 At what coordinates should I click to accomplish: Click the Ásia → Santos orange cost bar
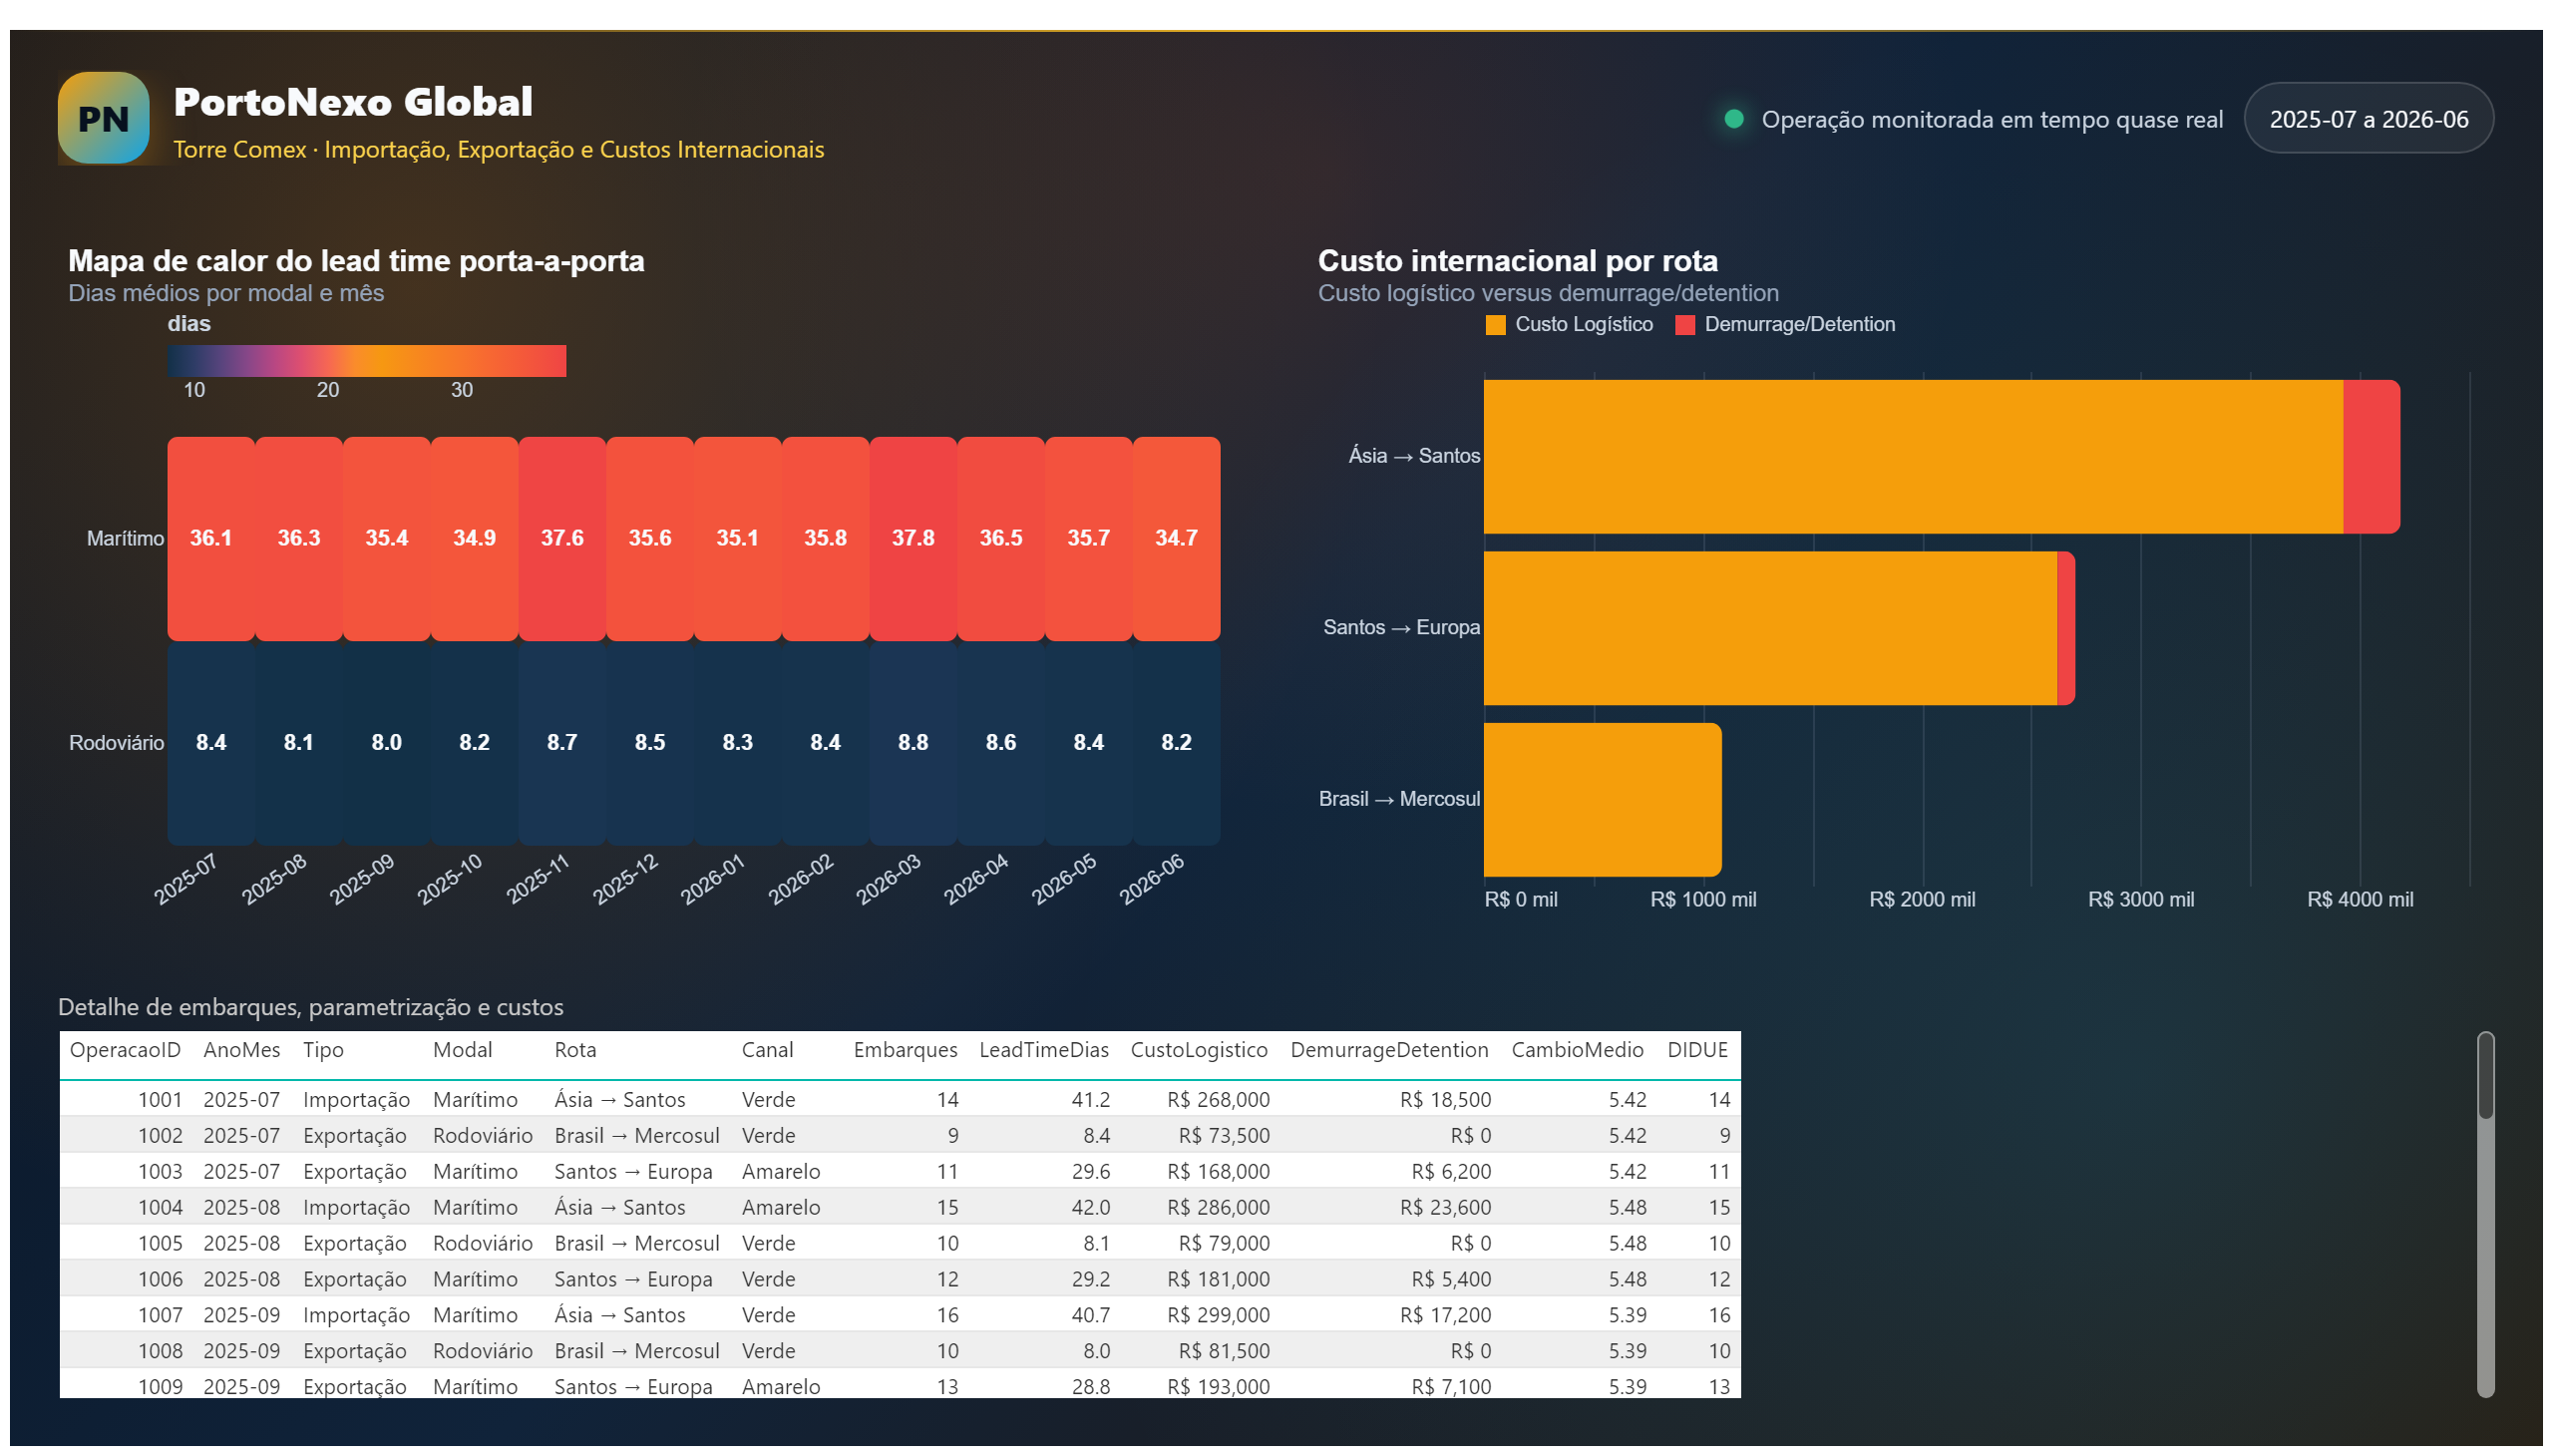(1913, 457)
